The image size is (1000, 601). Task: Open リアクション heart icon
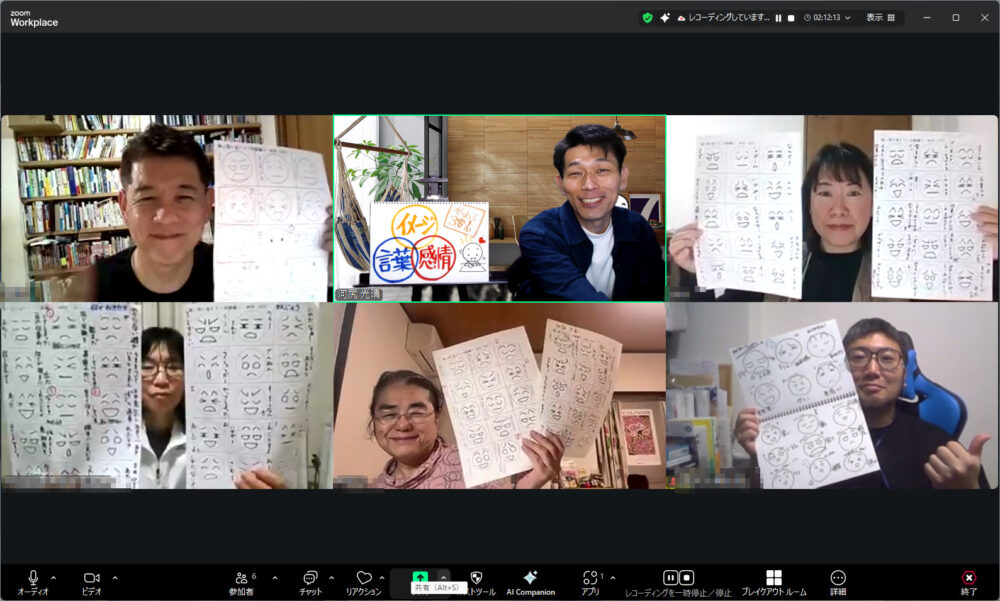point(364,578)
